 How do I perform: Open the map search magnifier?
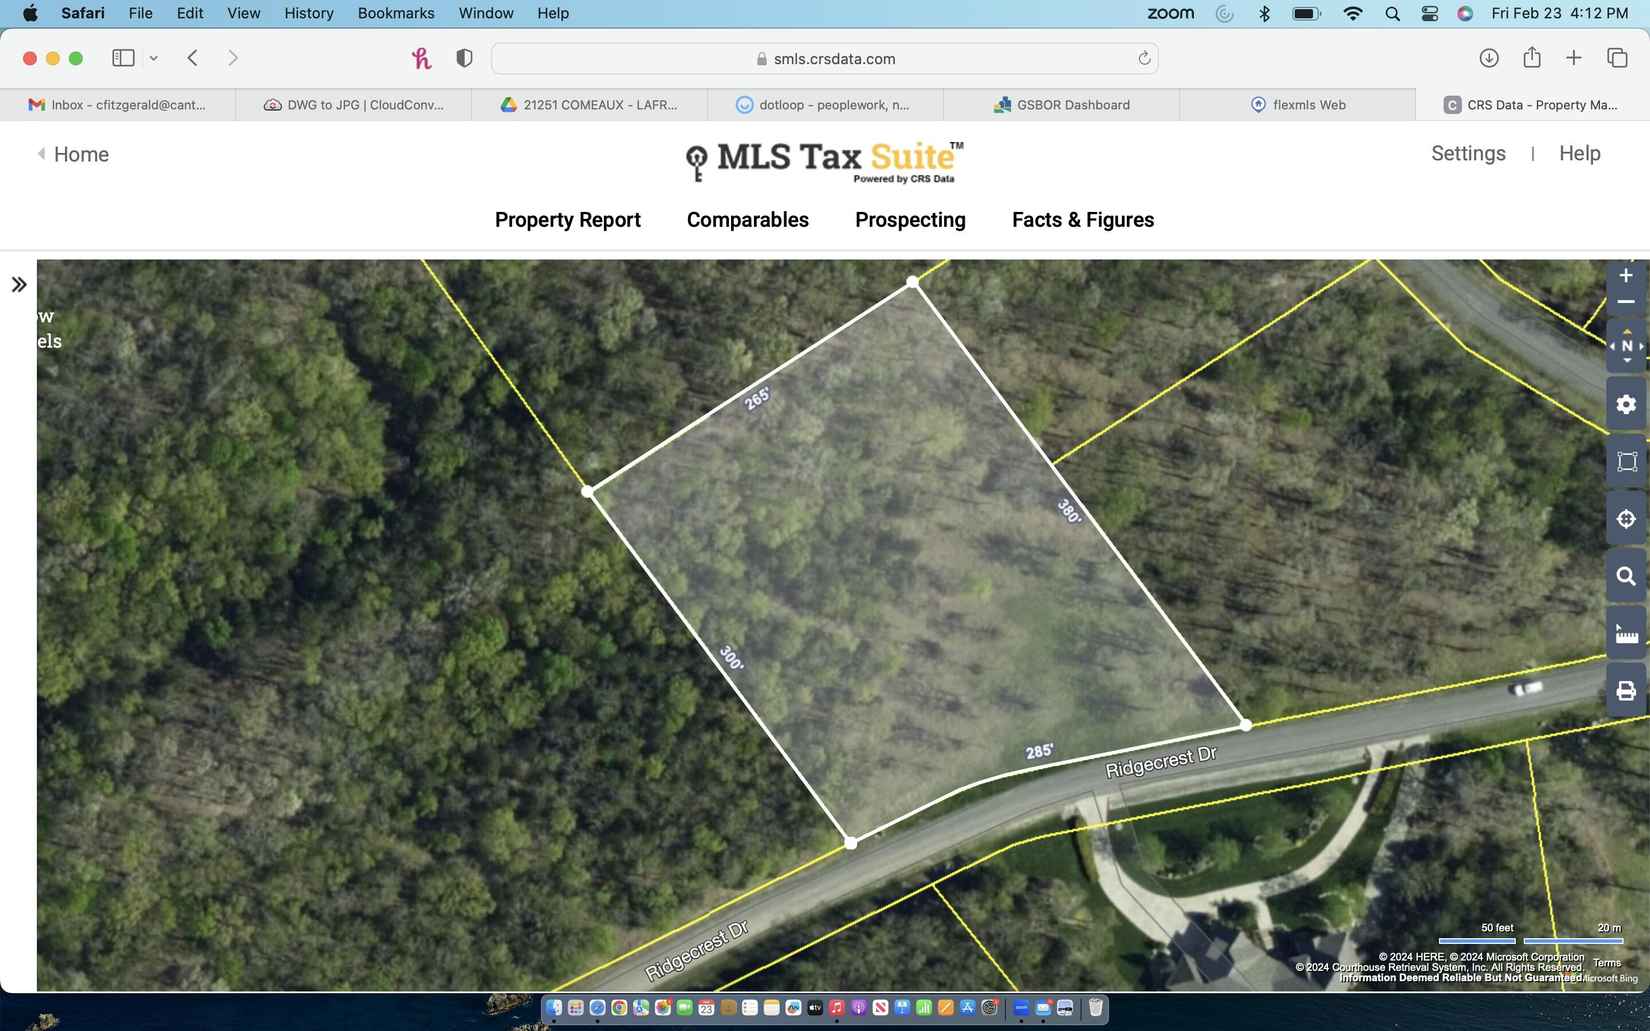1626,577
